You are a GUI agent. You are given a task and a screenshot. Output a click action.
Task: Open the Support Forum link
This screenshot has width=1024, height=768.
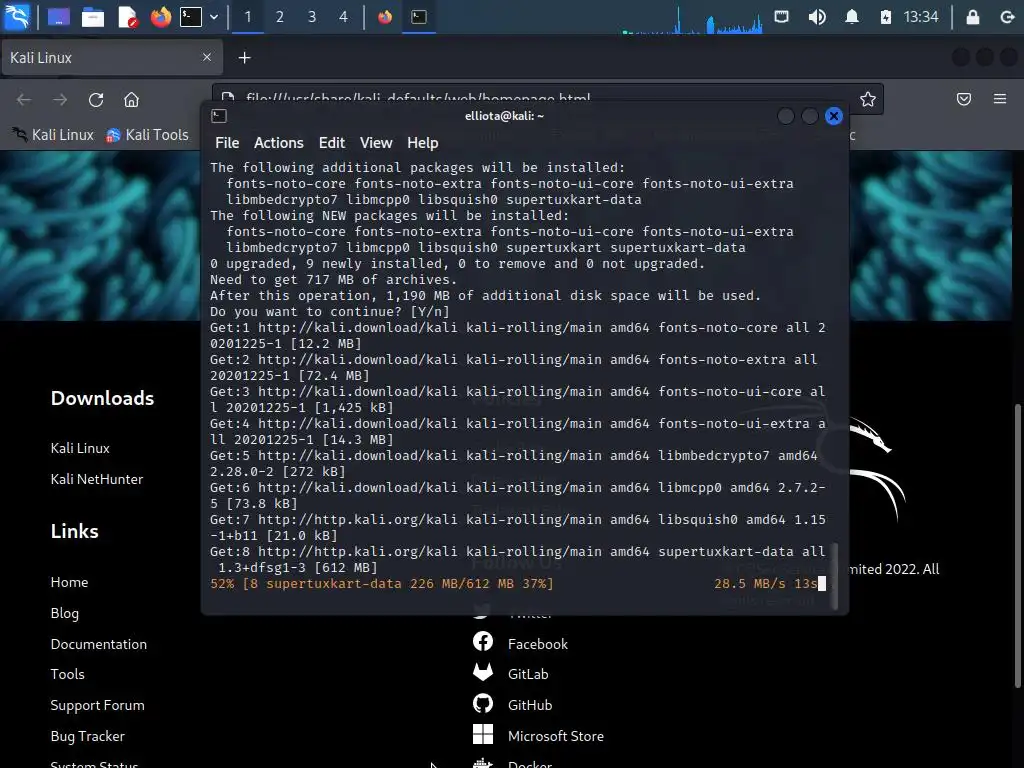pyautogui.click(x=97, y=705)
